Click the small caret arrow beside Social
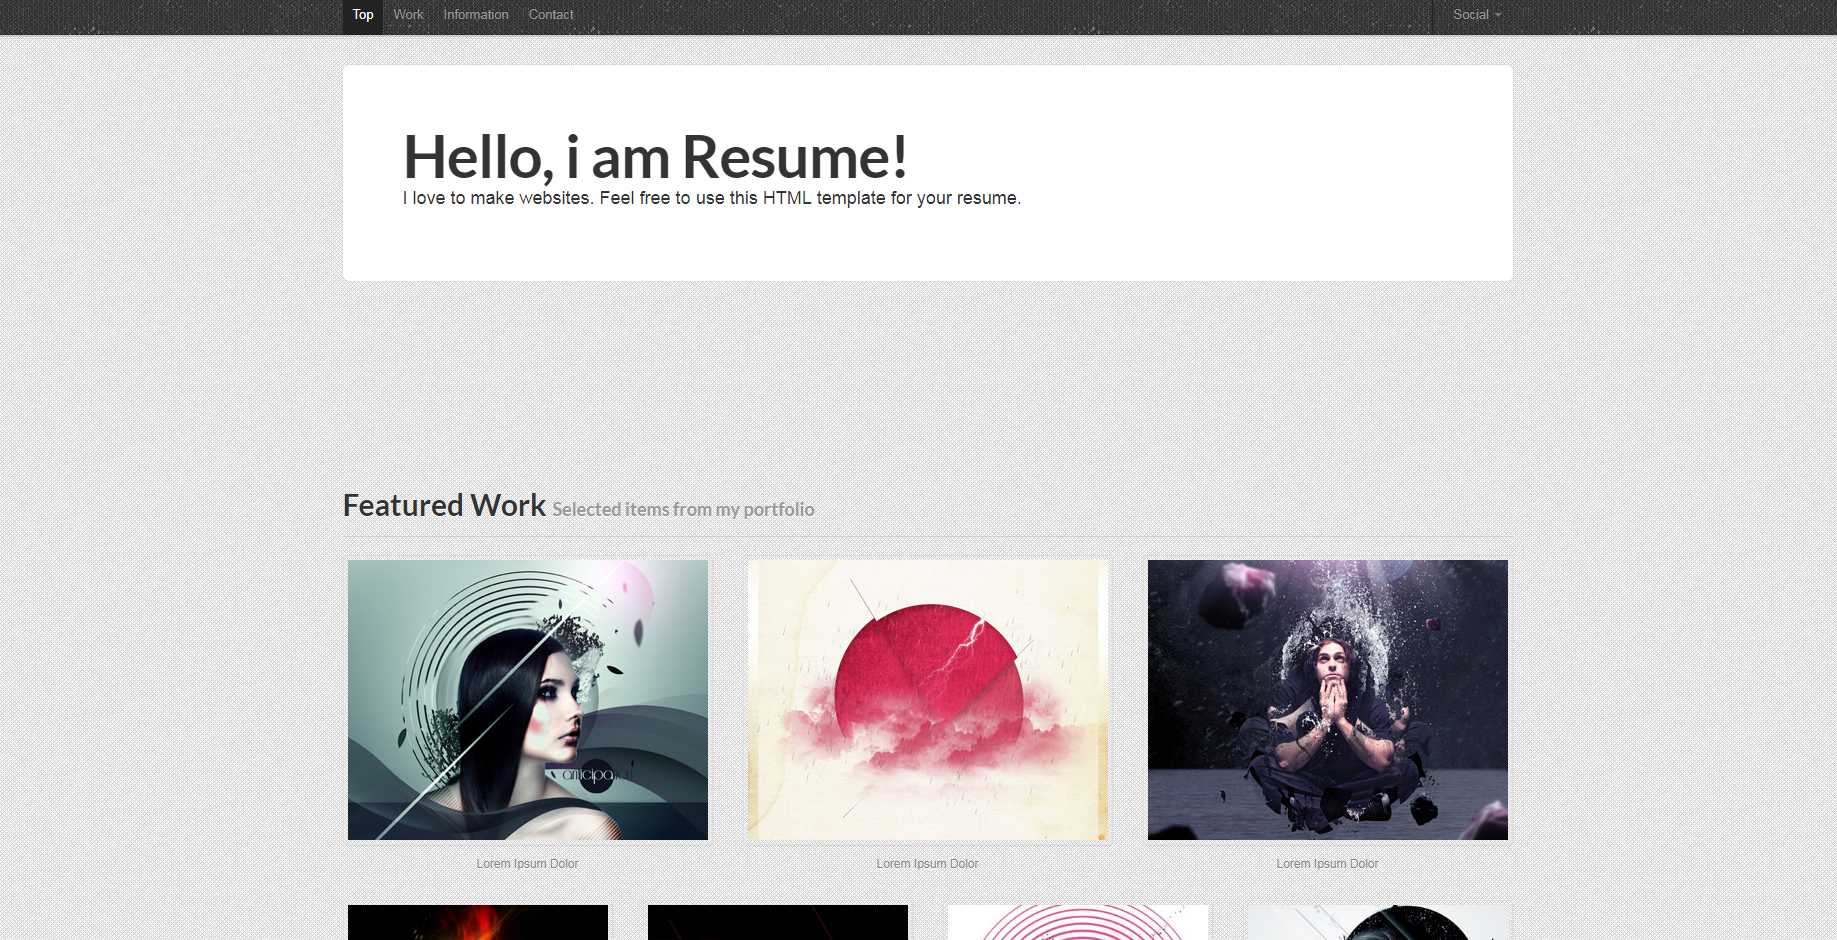This screenshot has height=940, width=1837. 1498,16
